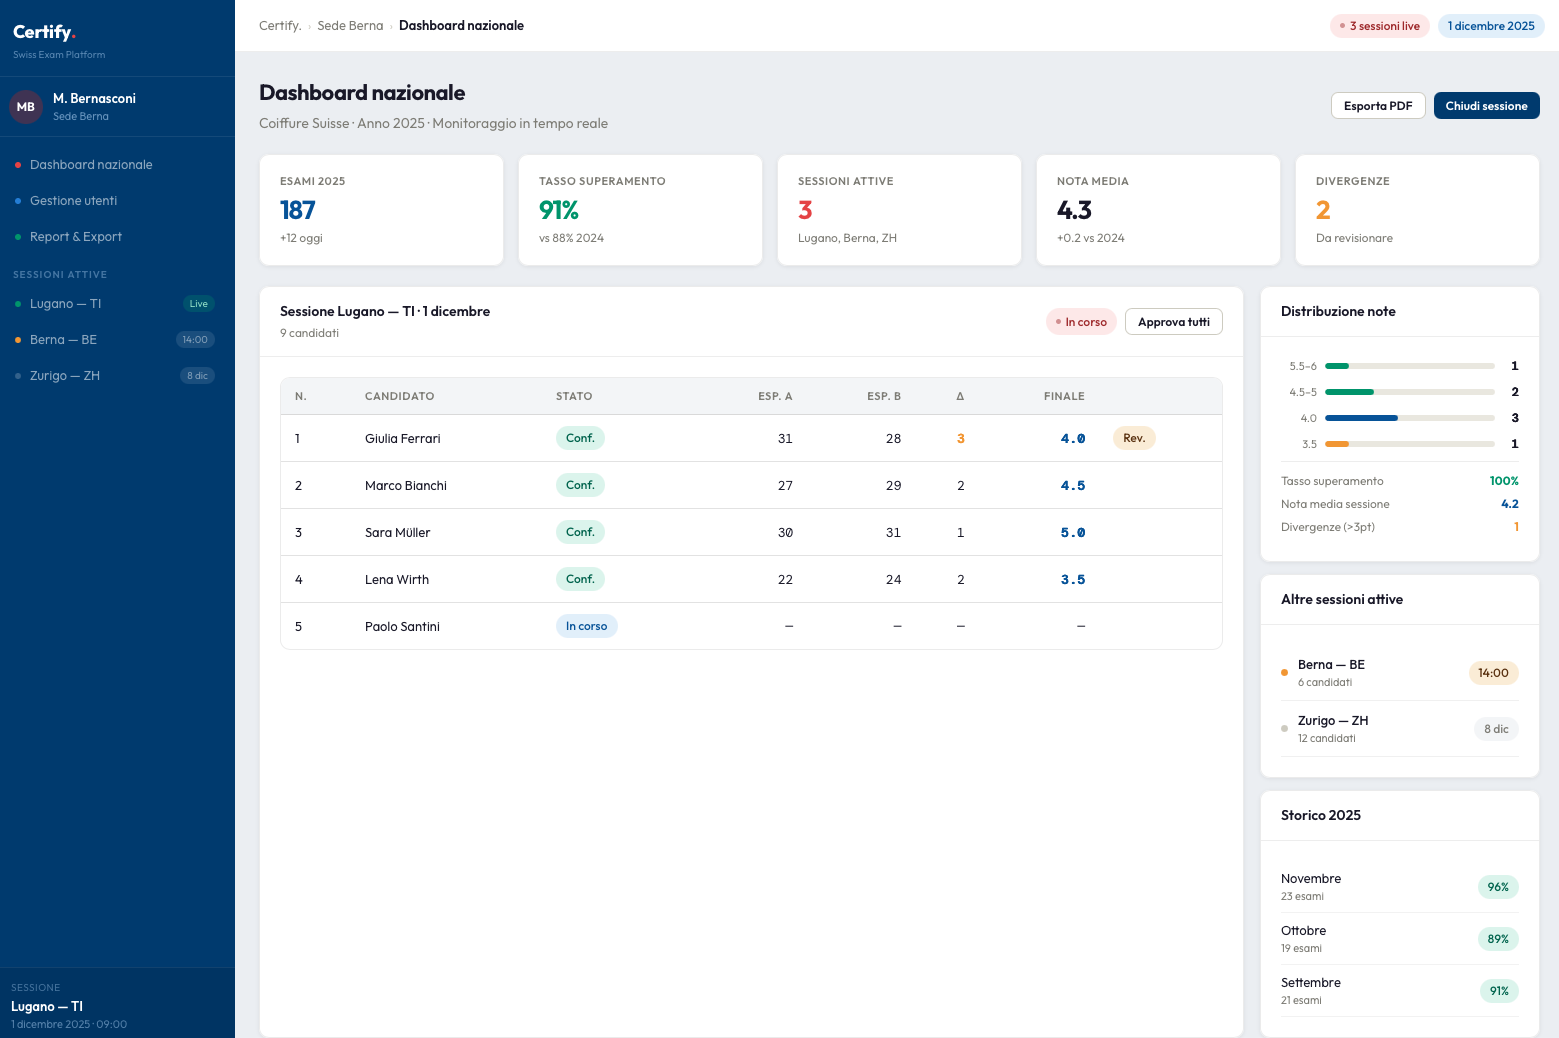Open Dashboard nazionale in the sidebar
Viewport: 1559px width, 1038px height.
pos(91,165)
